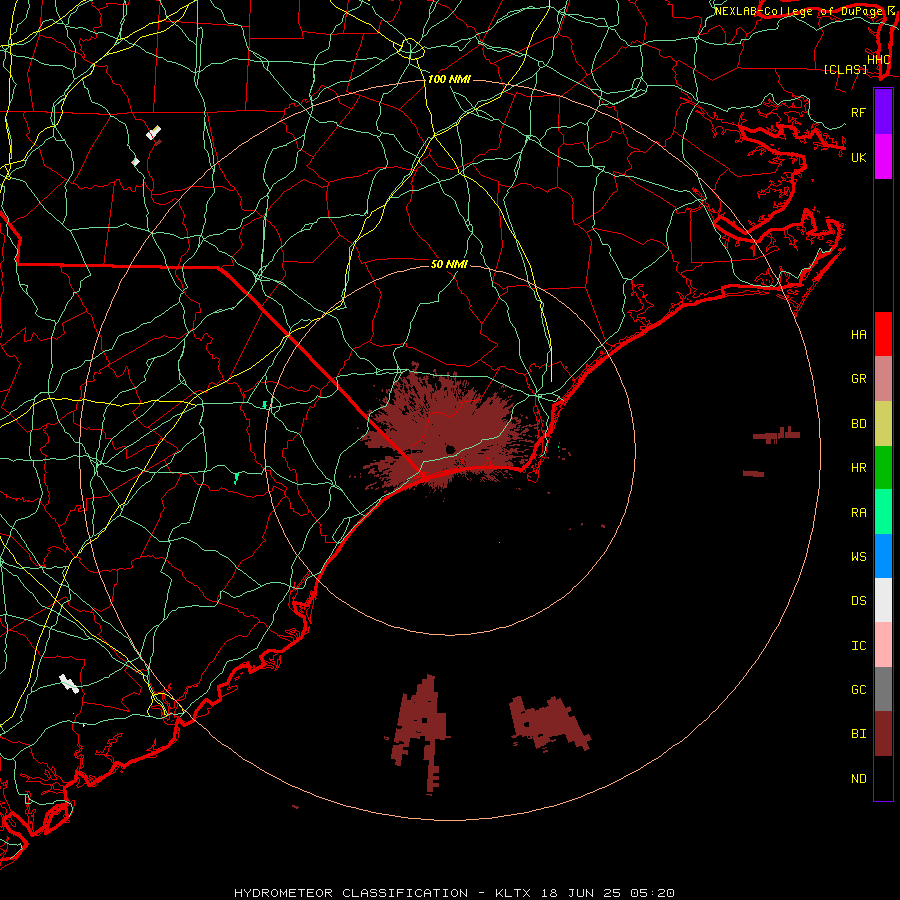
Task: Click the 50 NMI range ring label
Action: point(449,264)
